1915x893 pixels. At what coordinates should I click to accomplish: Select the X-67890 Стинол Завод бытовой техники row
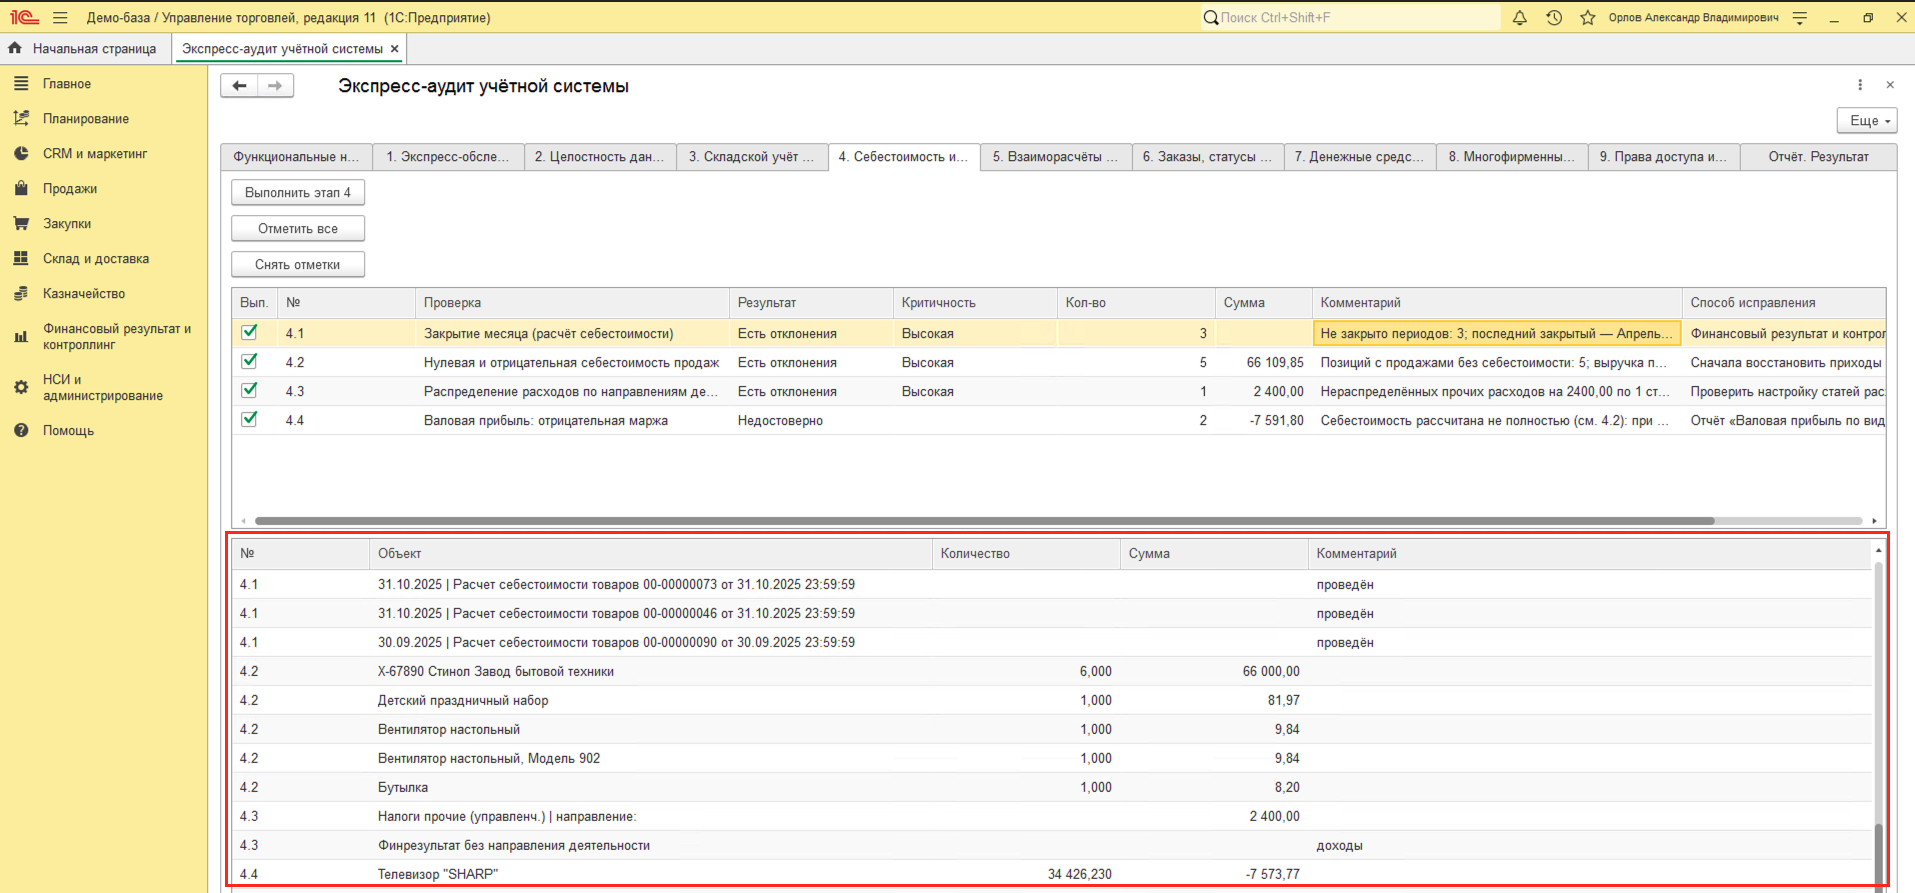[x=1052, y=671]
